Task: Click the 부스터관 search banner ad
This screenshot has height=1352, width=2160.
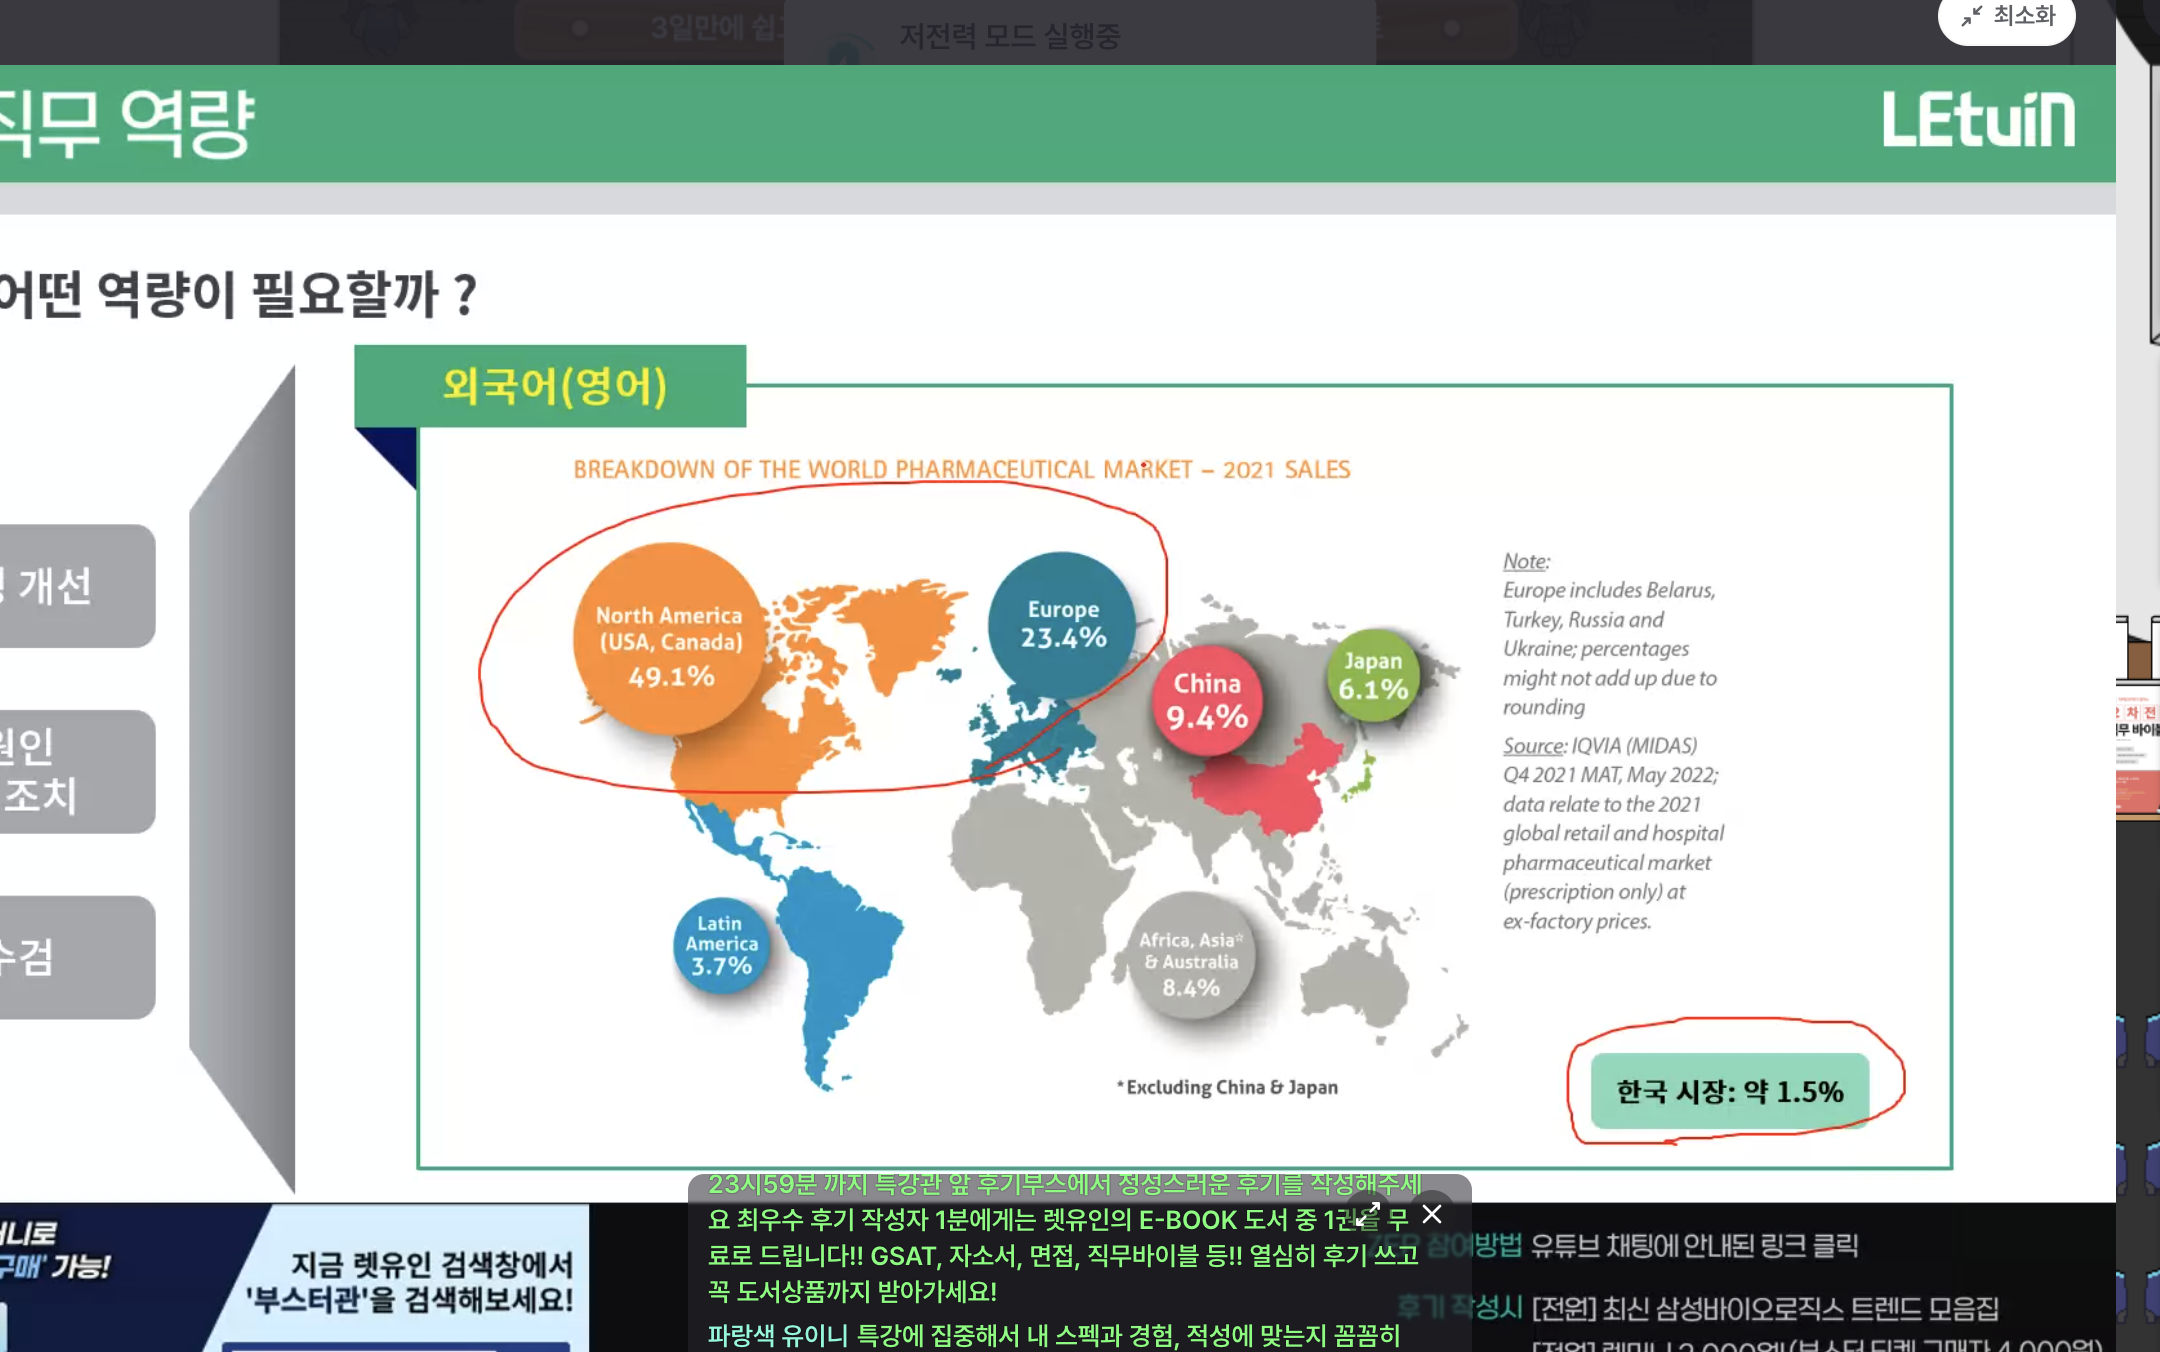Action: 410,1282
